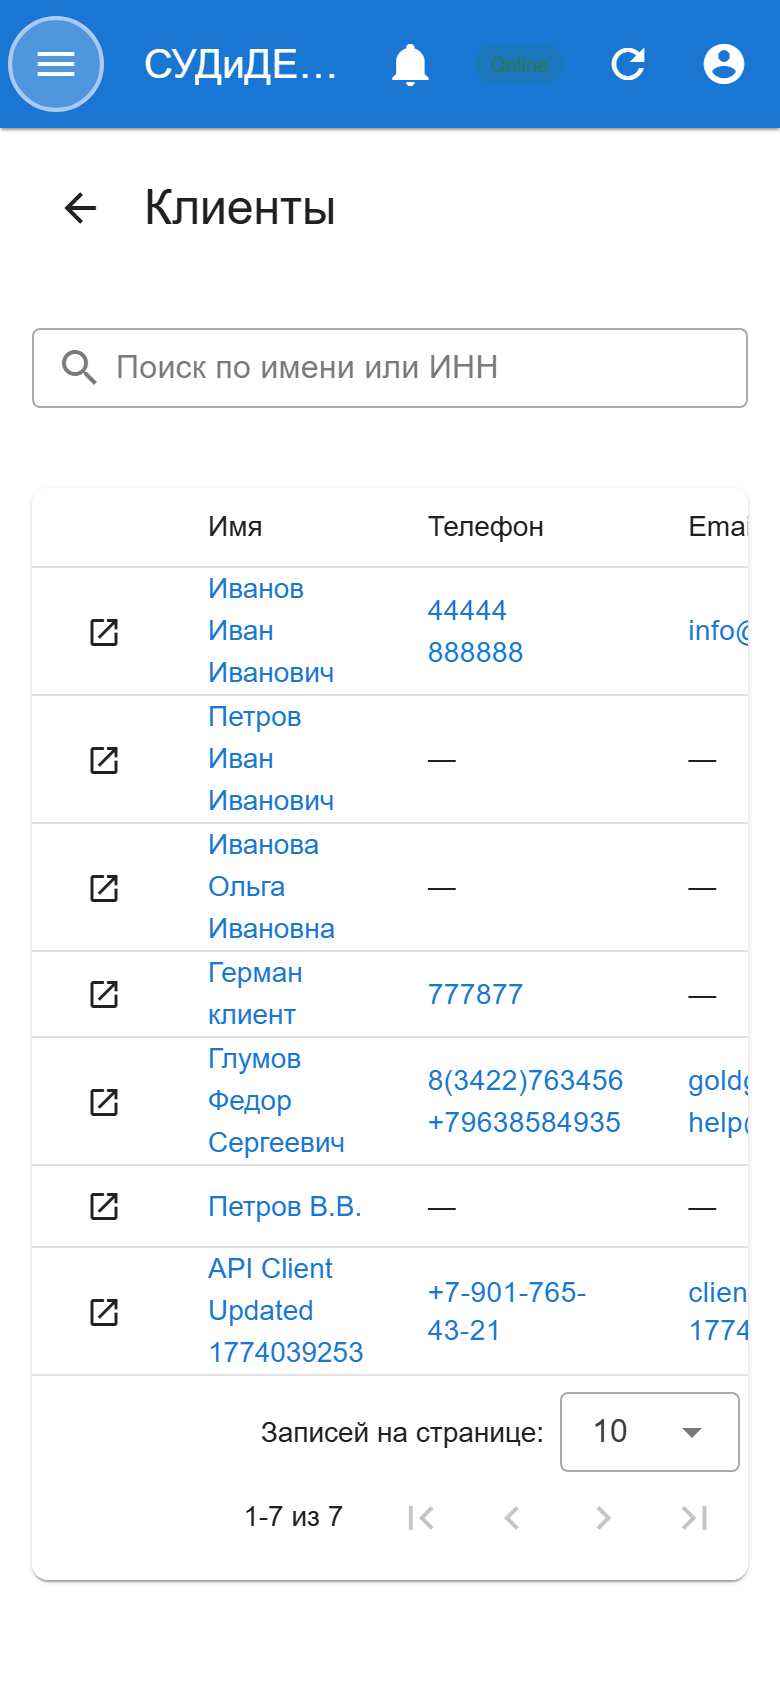Sort by the Имя column header
This screenshot has width=780, height=1688.
point(235,527)
